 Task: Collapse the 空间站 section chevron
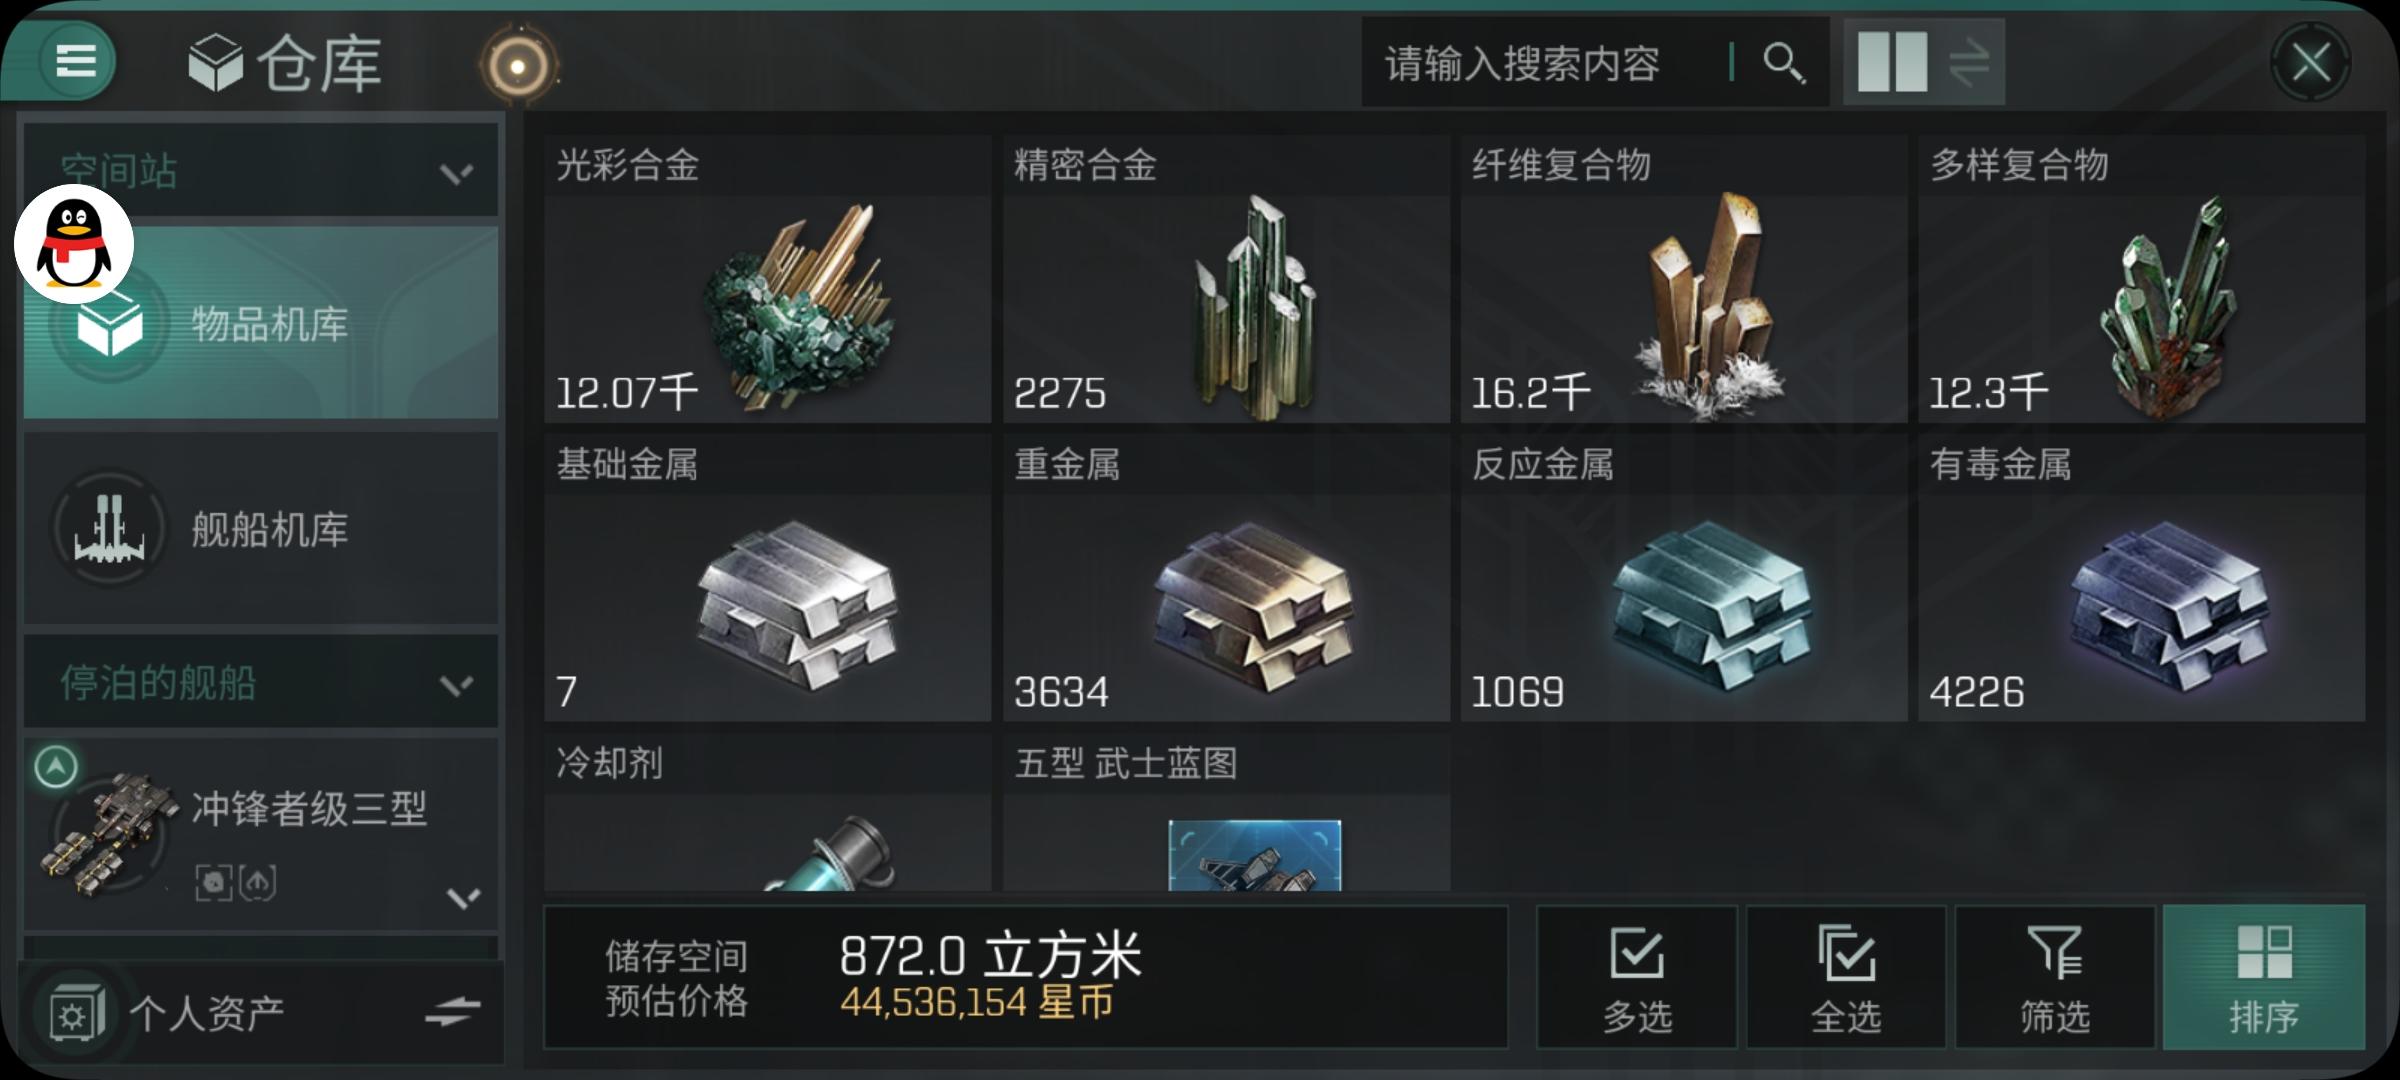[x=456, y=174]
